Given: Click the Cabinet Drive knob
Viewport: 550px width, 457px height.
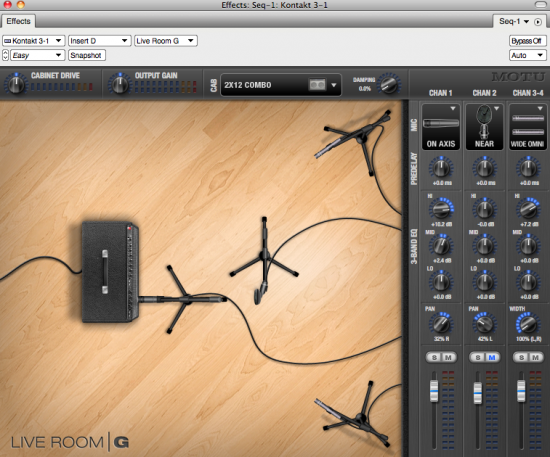Looking at the screenshot, I should click(15, 85).
